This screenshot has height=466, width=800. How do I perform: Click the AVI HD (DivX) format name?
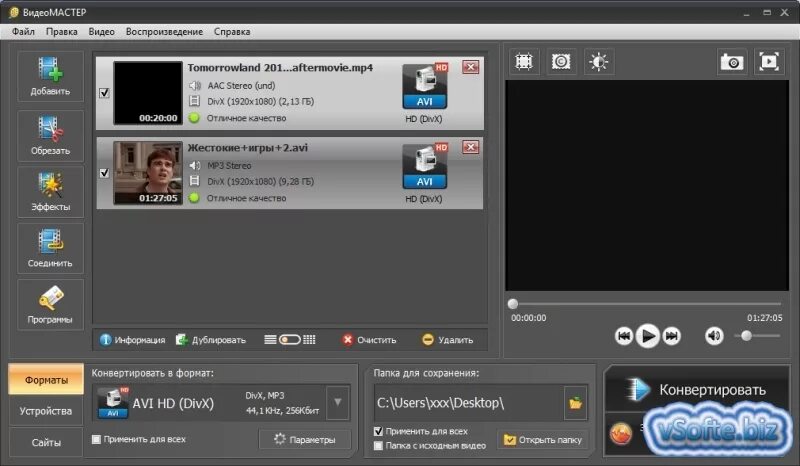click(173, 403)
